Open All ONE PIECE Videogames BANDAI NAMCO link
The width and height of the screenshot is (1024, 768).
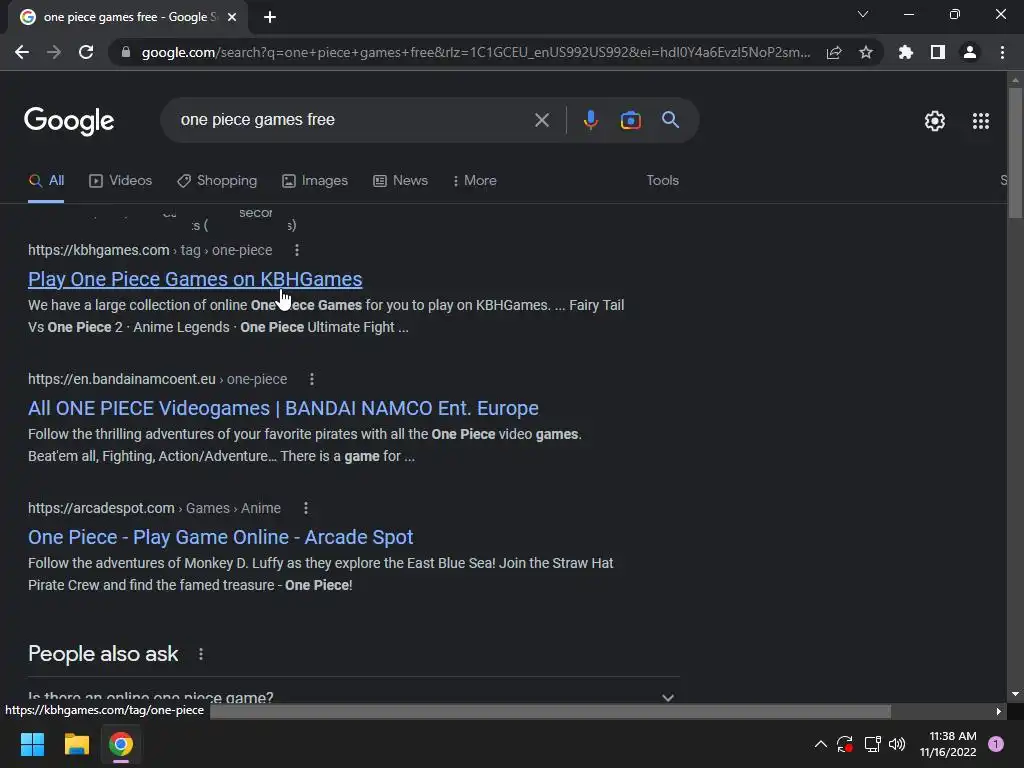coord(283,408)
